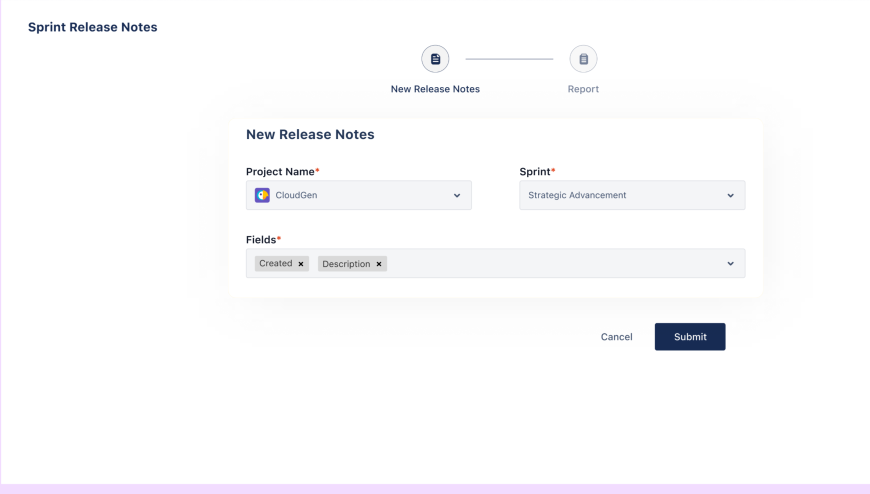
Task: Click the Sprint Release Notes page title
Action: (93, 27)
